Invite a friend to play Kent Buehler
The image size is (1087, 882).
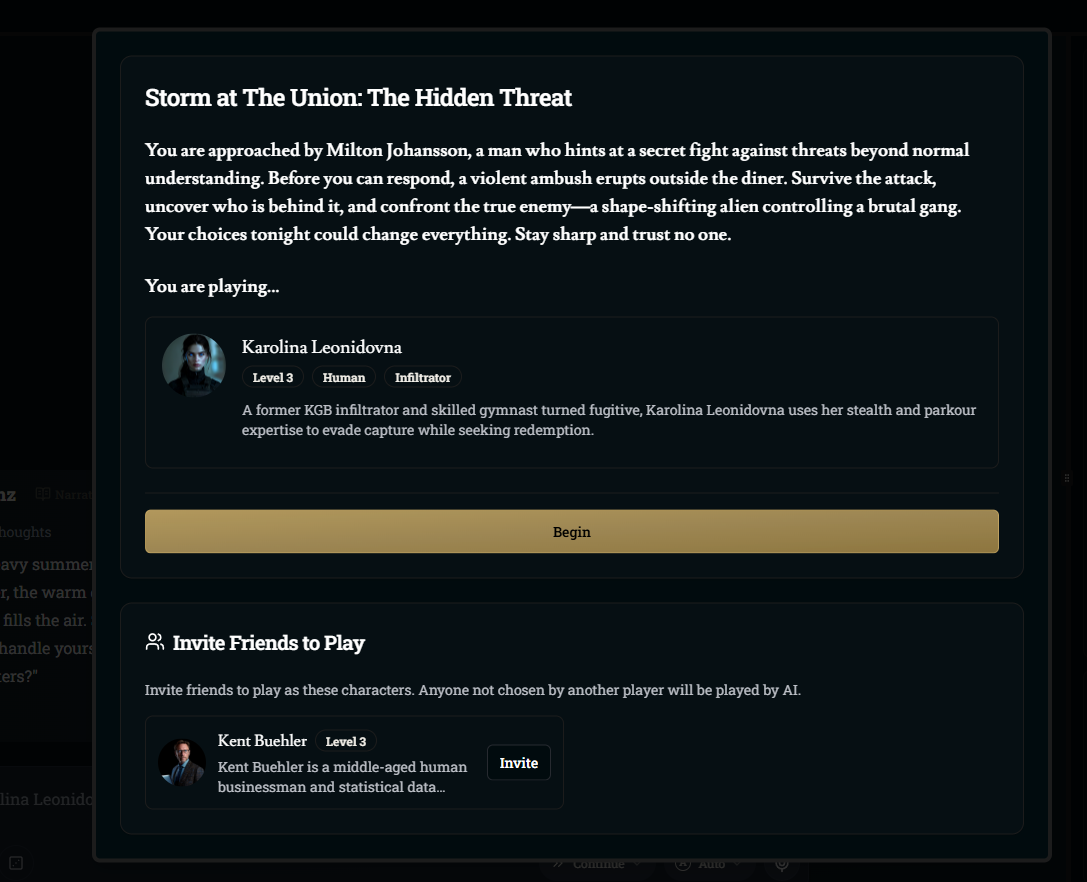[519, 763]
